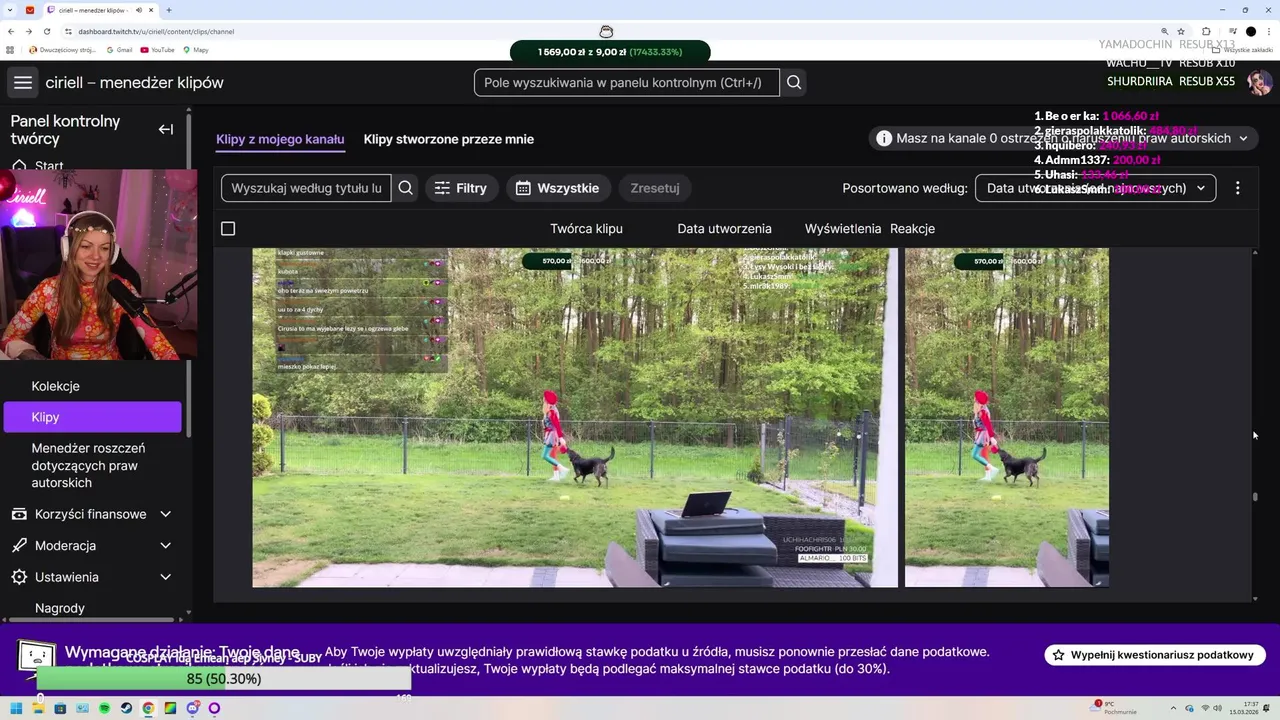Click the browser address bar URL

(x=156, y=31)
